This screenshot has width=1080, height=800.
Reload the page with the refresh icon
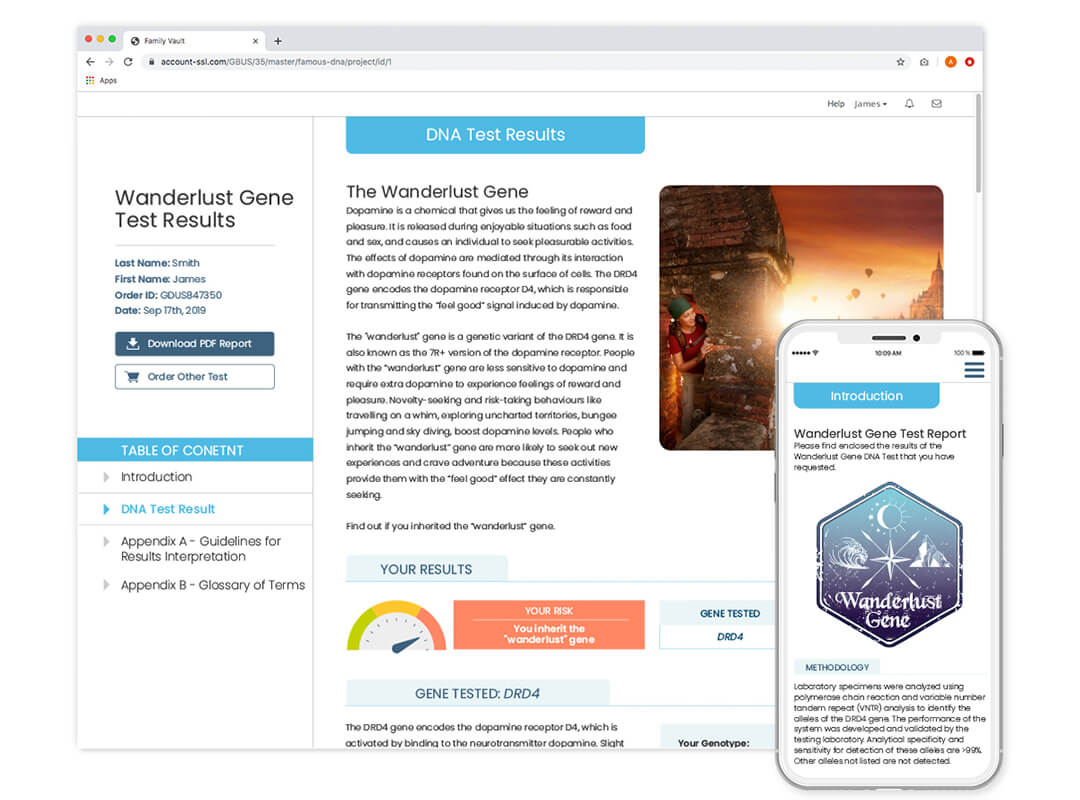tap(128, 61)
